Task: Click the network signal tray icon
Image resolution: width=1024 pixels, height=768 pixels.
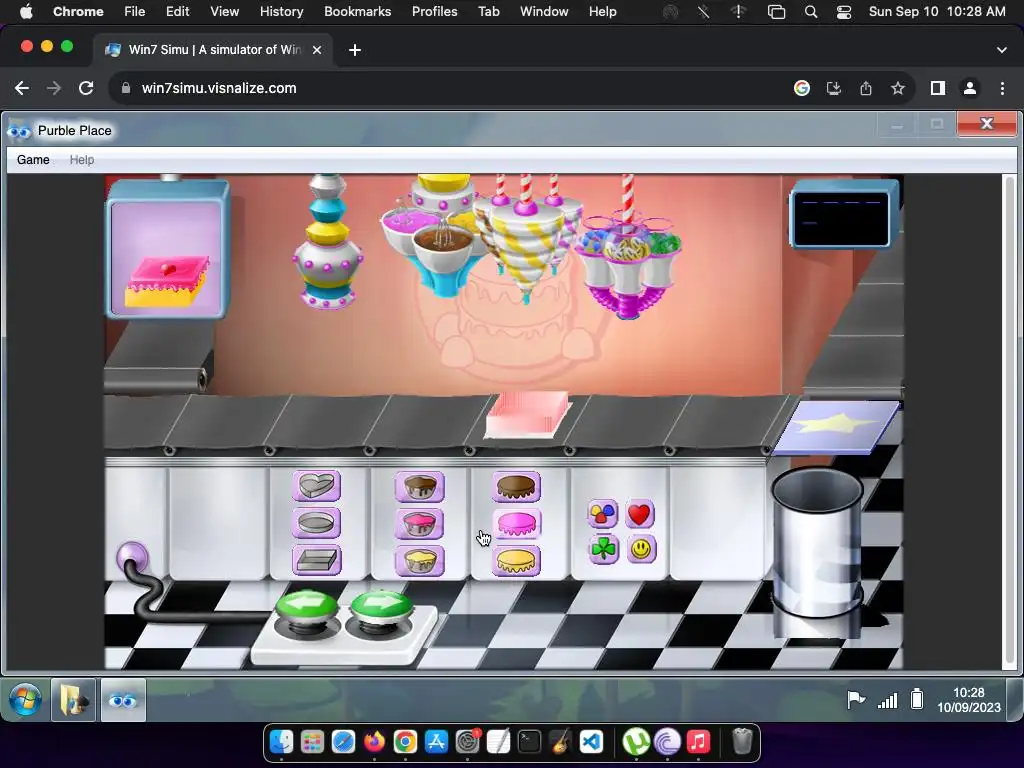Action: pos(887,700)
